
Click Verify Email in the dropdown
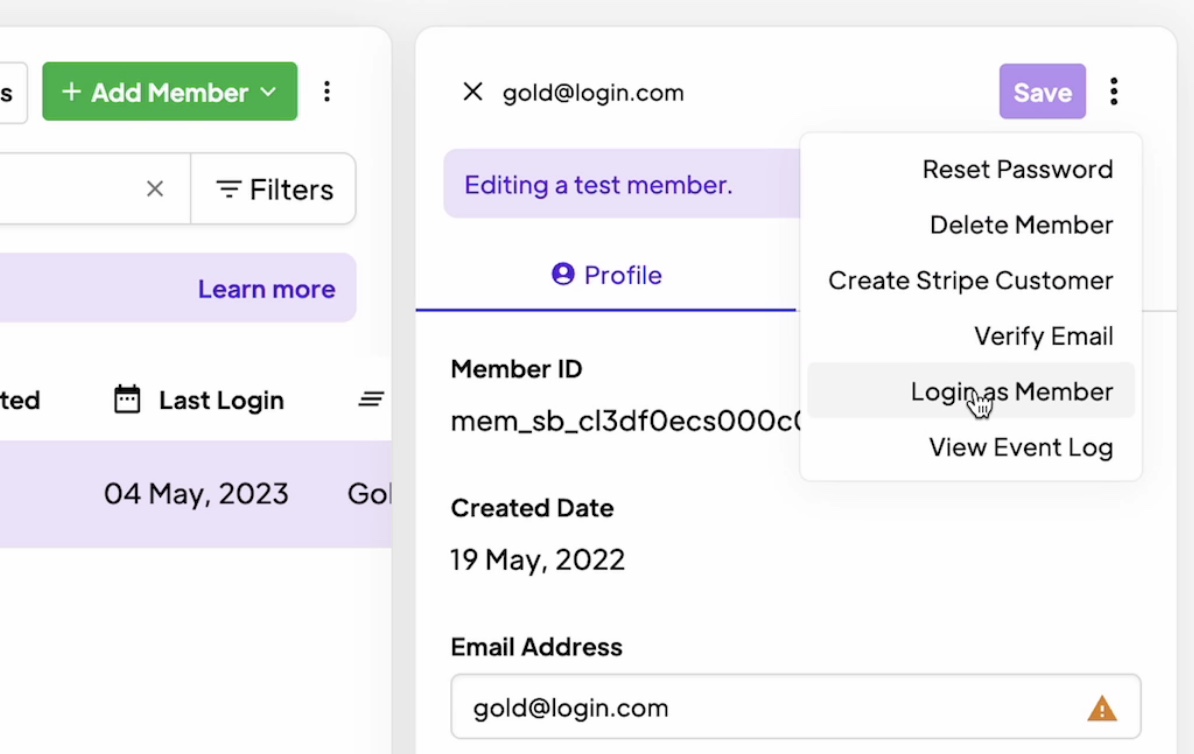click(x=1043, y=336)
